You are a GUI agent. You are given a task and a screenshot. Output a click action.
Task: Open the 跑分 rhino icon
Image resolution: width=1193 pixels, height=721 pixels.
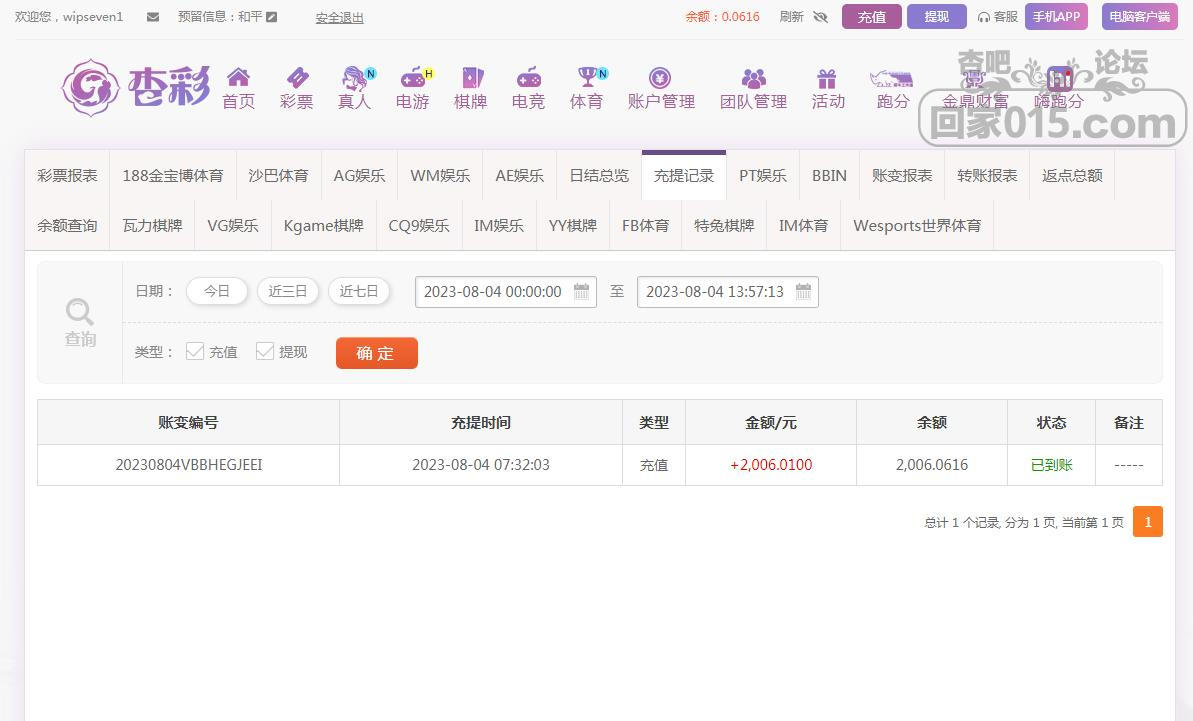coord(891,78)
